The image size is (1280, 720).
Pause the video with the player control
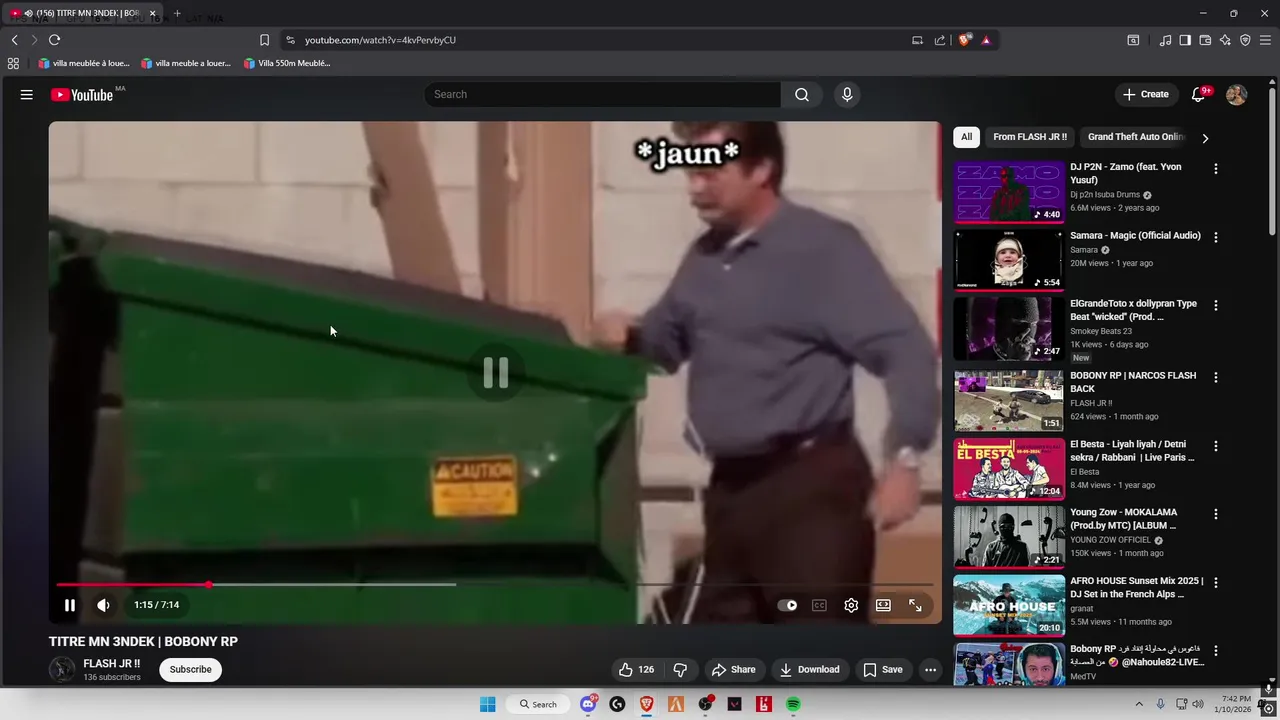tap(70, 605)
